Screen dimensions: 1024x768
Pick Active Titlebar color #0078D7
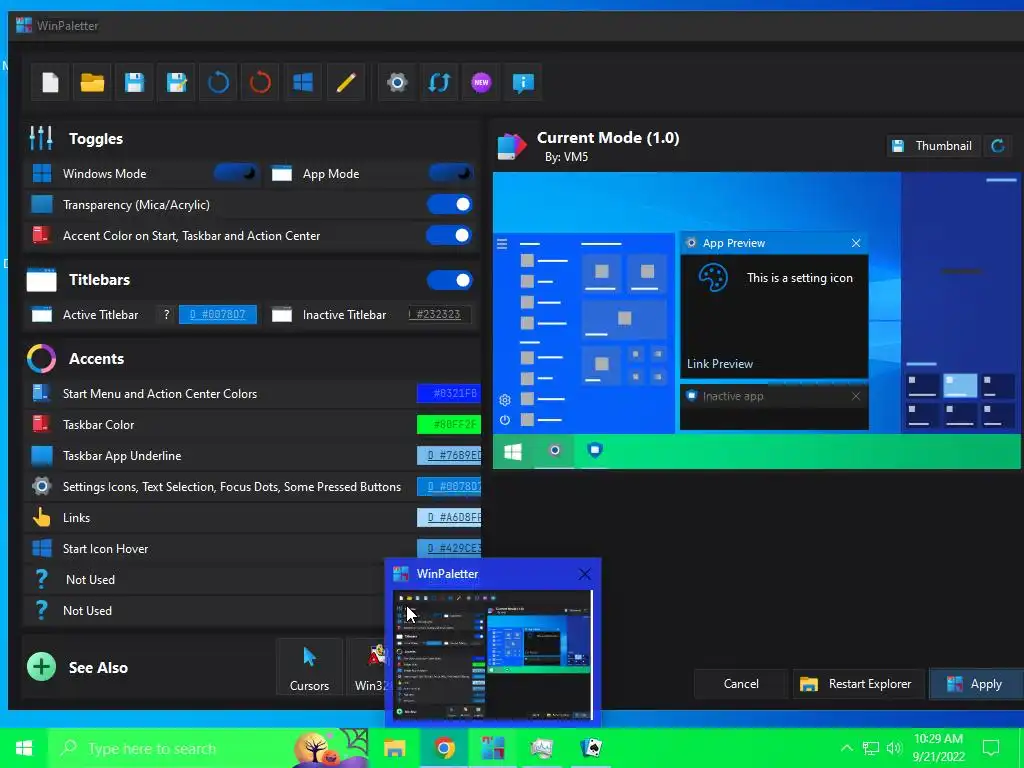click(x=218, y=314)
